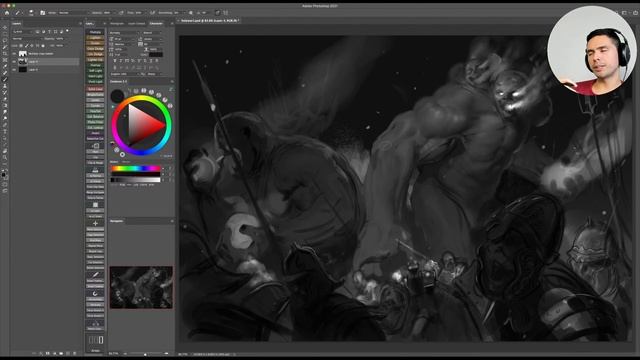Open the brush preset picker in options bar
640x360 pixels.
point(31,13)
